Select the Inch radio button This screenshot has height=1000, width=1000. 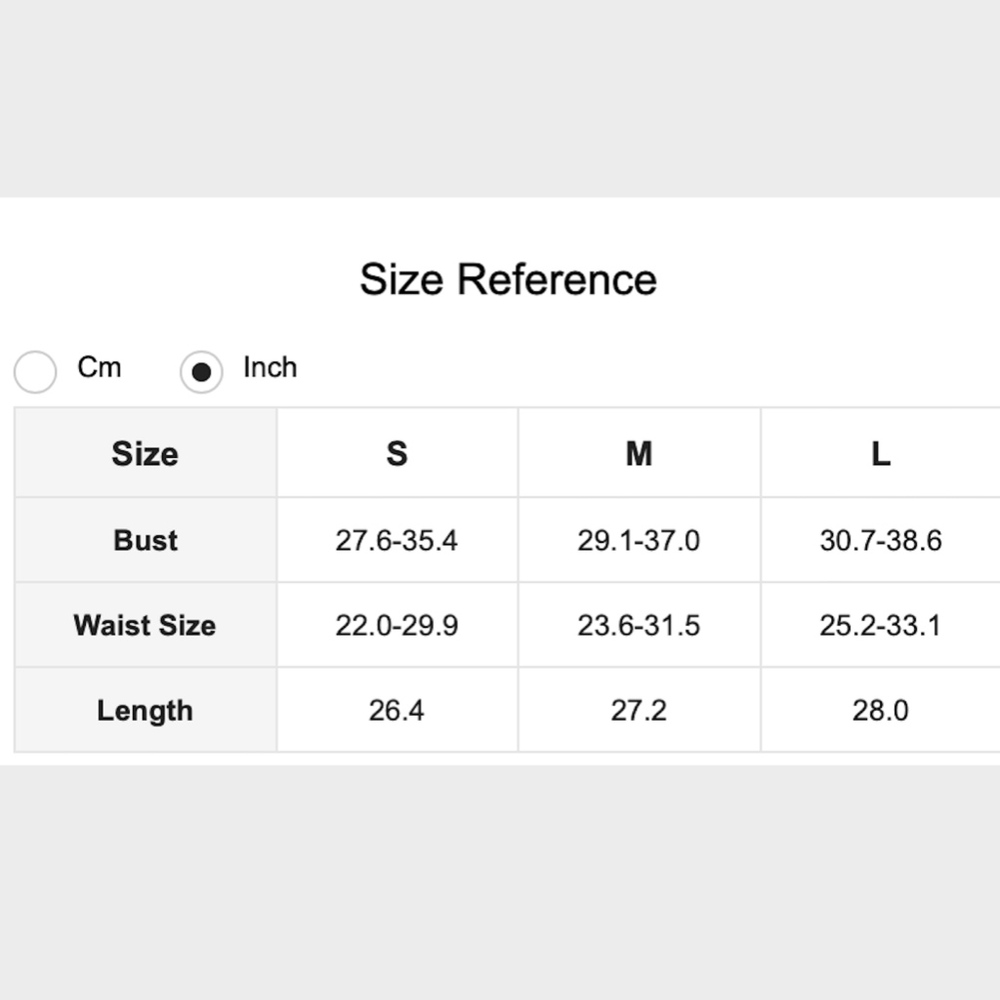[x=201, y=372]
